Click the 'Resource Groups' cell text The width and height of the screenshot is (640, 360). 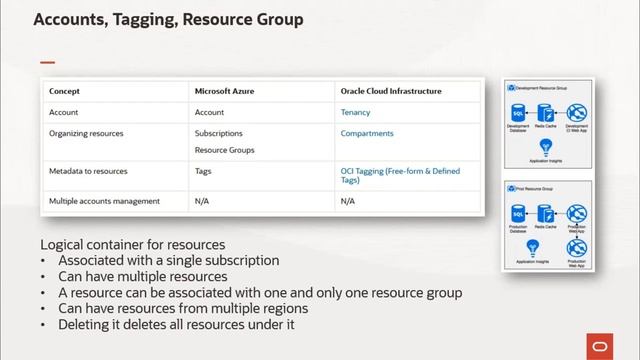click(224, 150)
